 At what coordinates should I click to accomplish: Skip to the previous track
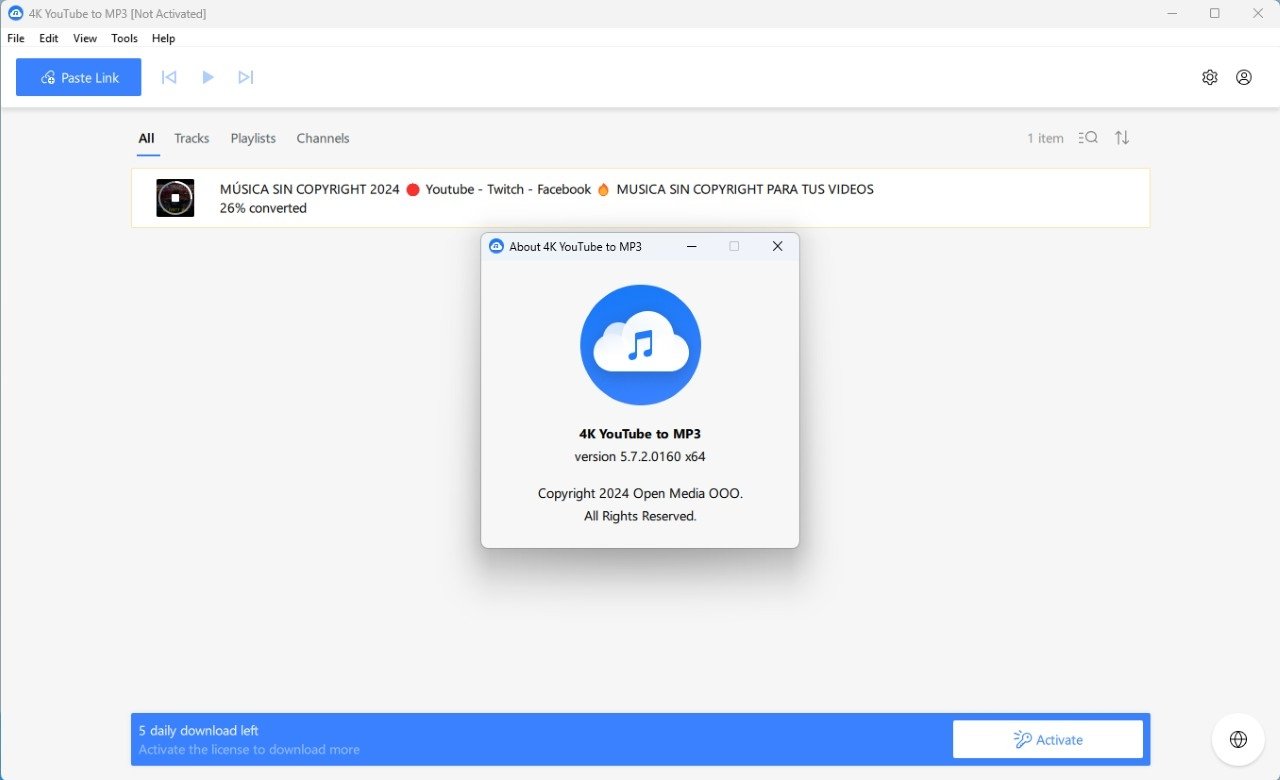[x=169, y=77]
